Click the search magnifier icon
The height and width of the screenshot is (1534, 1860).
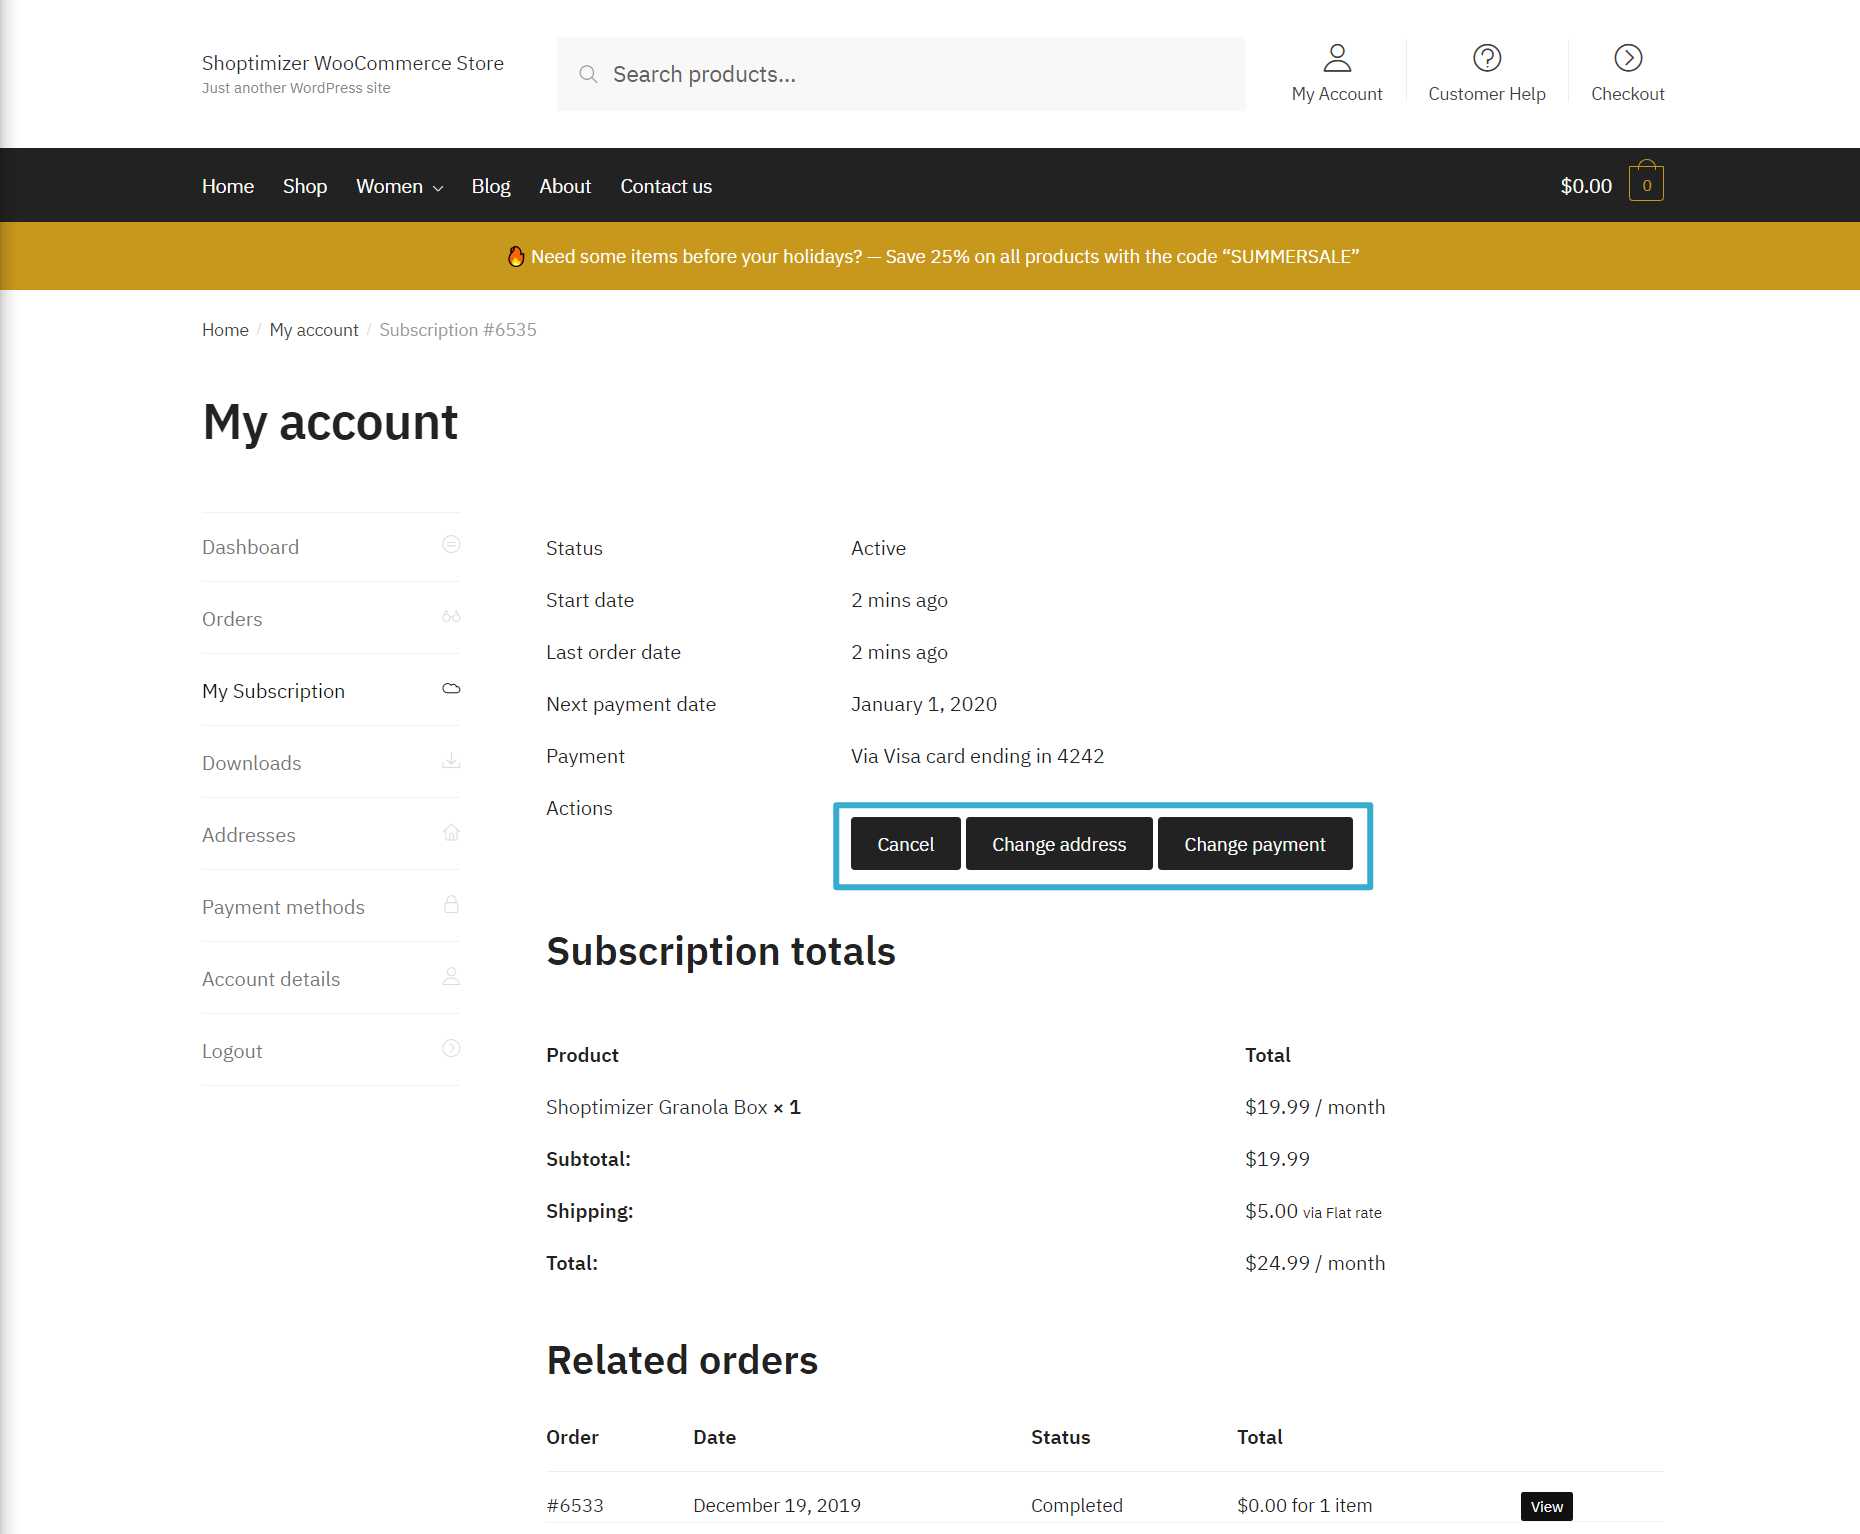pyautogui.click(x=588, y=74)
